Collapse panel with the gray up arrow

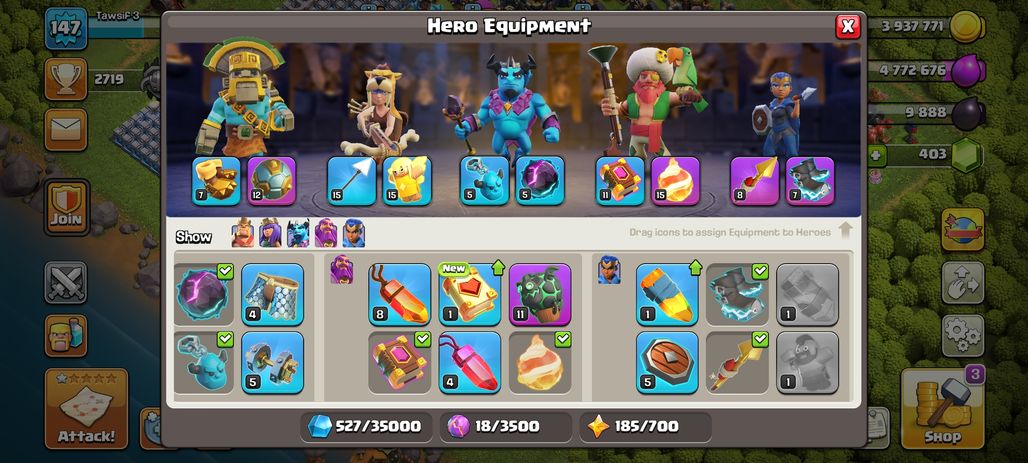845,230
